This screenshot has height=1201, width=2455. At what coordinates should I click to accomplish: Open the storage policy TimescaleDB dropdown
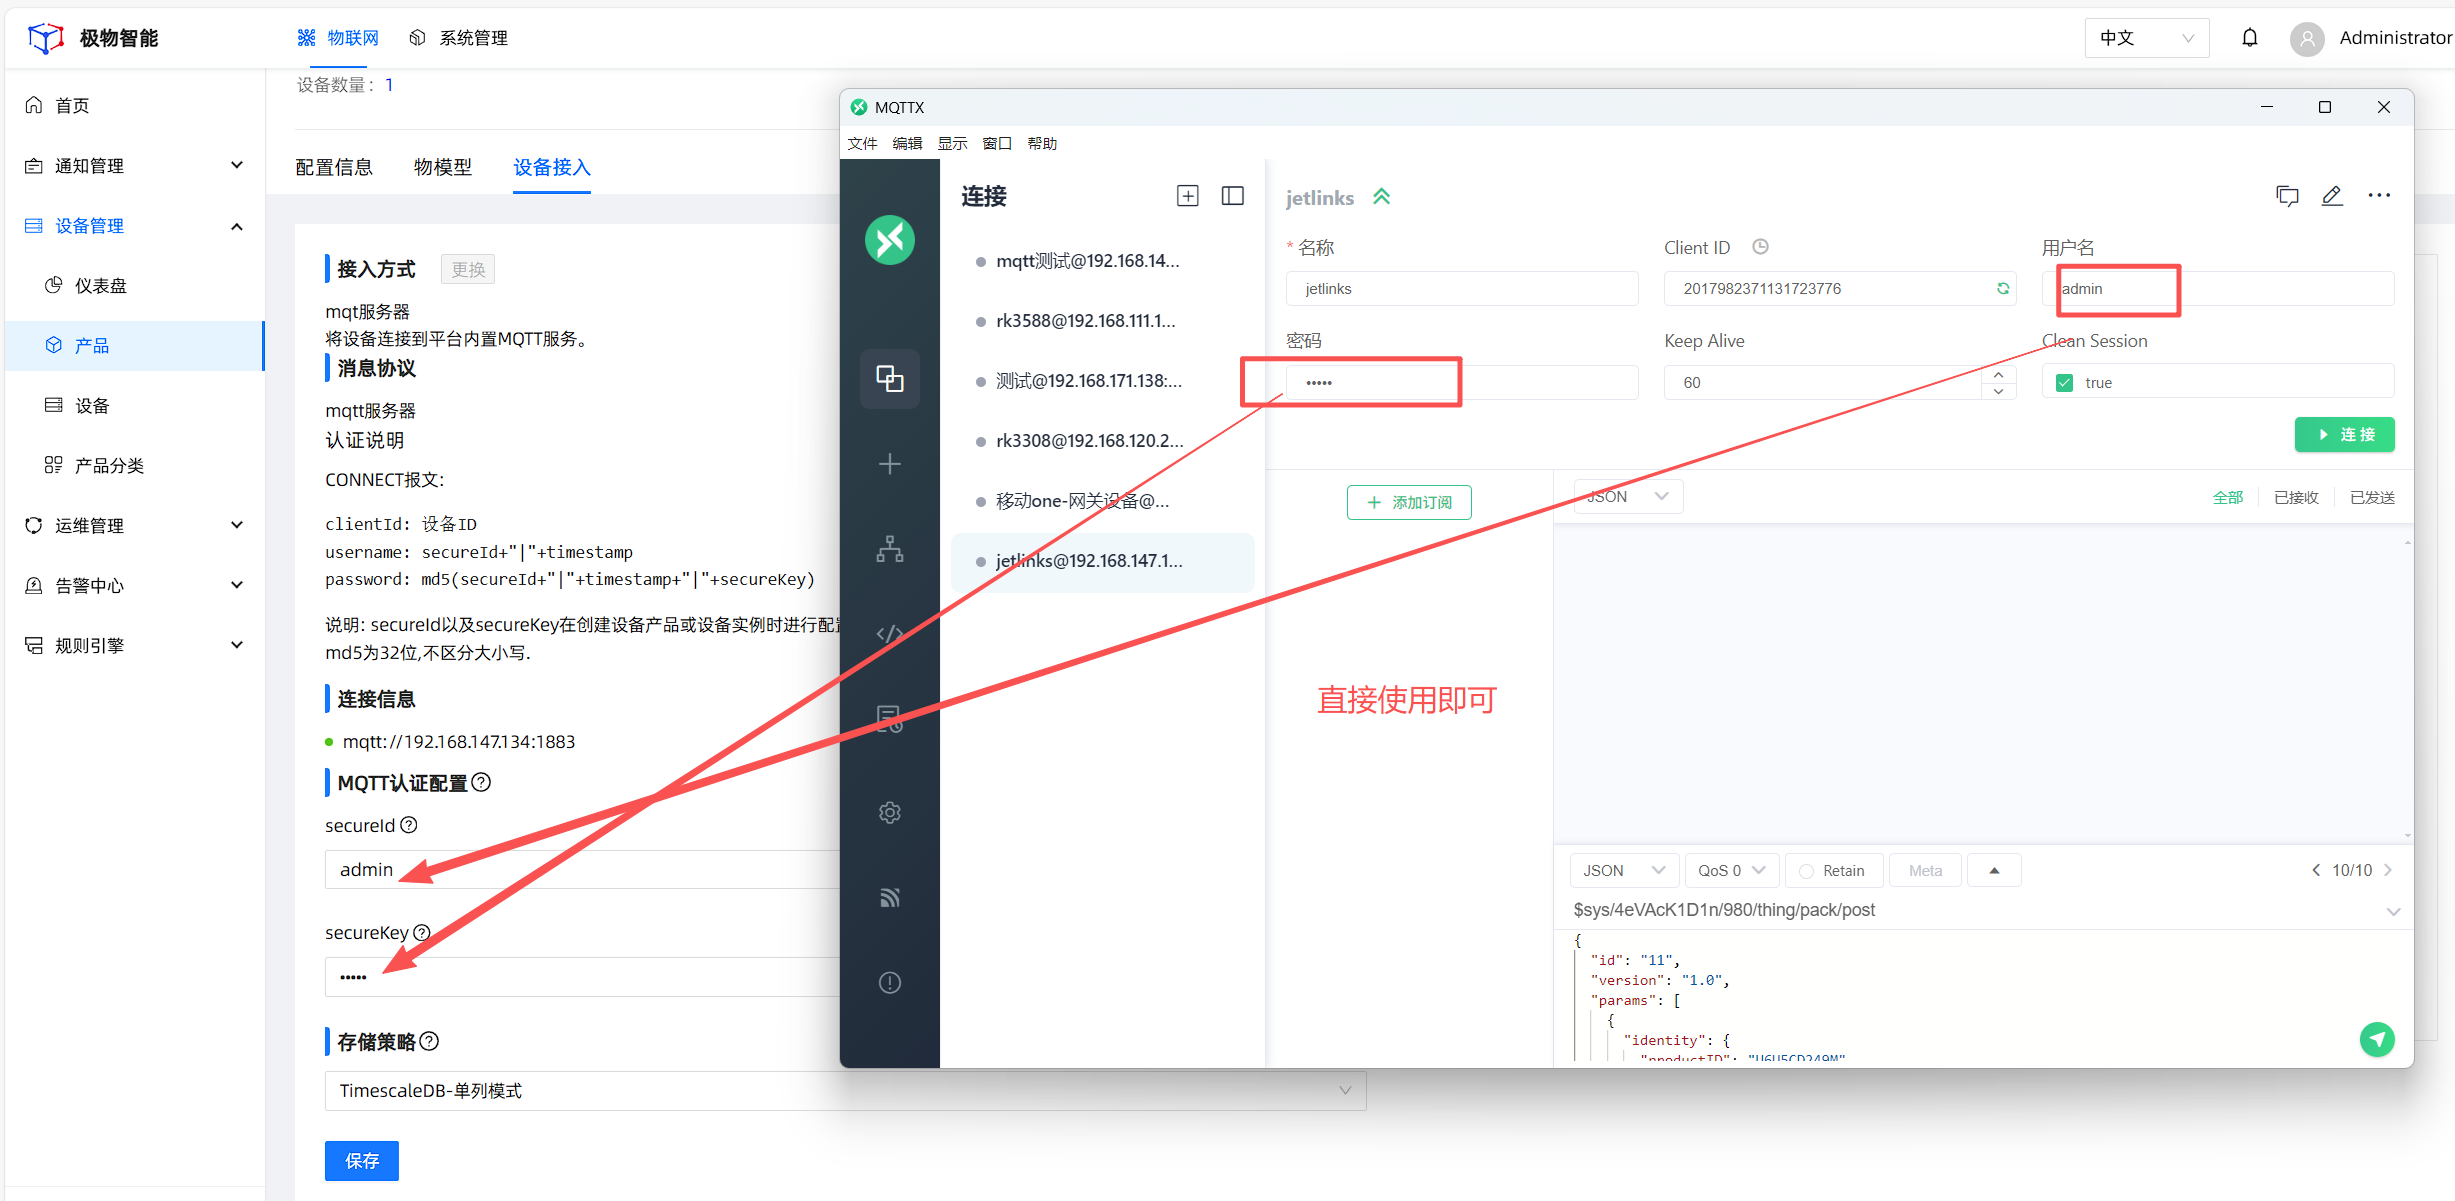coord(844,1090)
